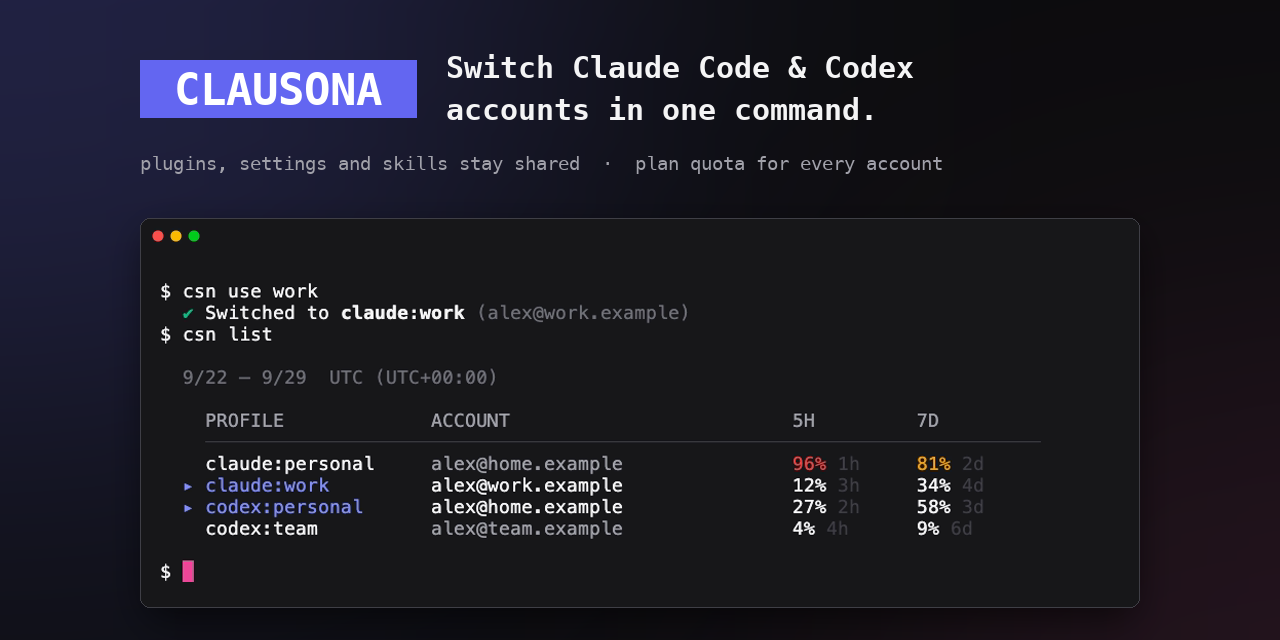1280x640 pixels.
Task: Click alex@work.example in the account column
Action: coord(527,486)
